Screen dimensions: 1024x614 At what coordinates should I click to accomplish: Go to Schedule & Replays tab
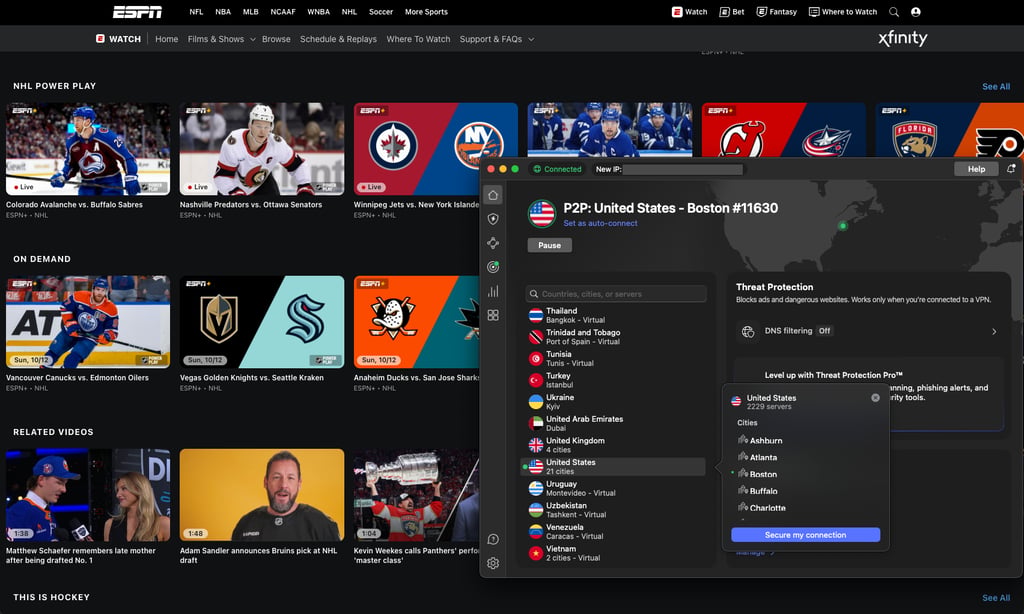338,39
